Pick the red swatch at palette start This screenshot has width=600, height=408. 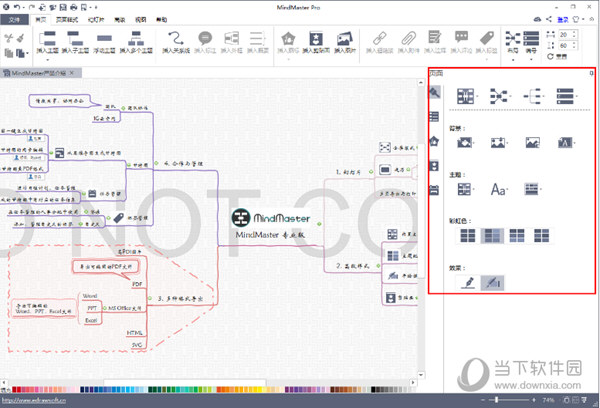coord(14,390)
